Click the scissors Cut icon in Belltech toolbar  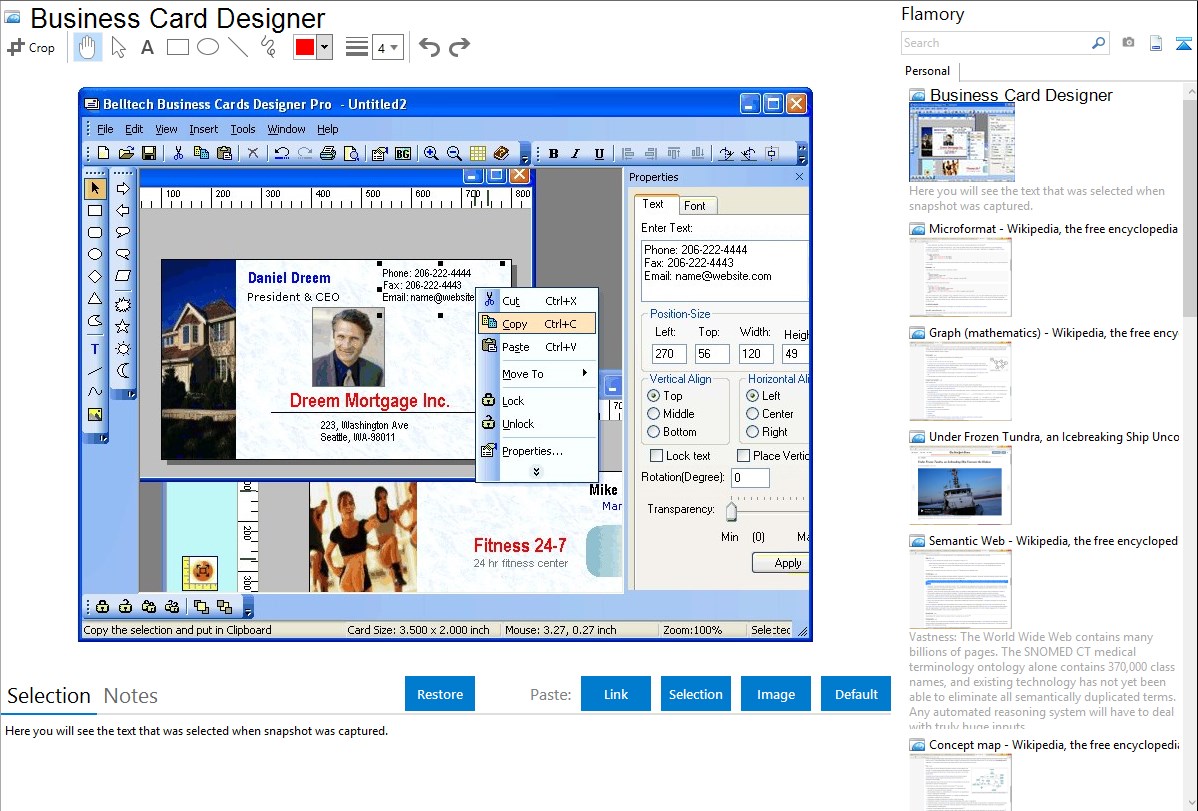178,154
